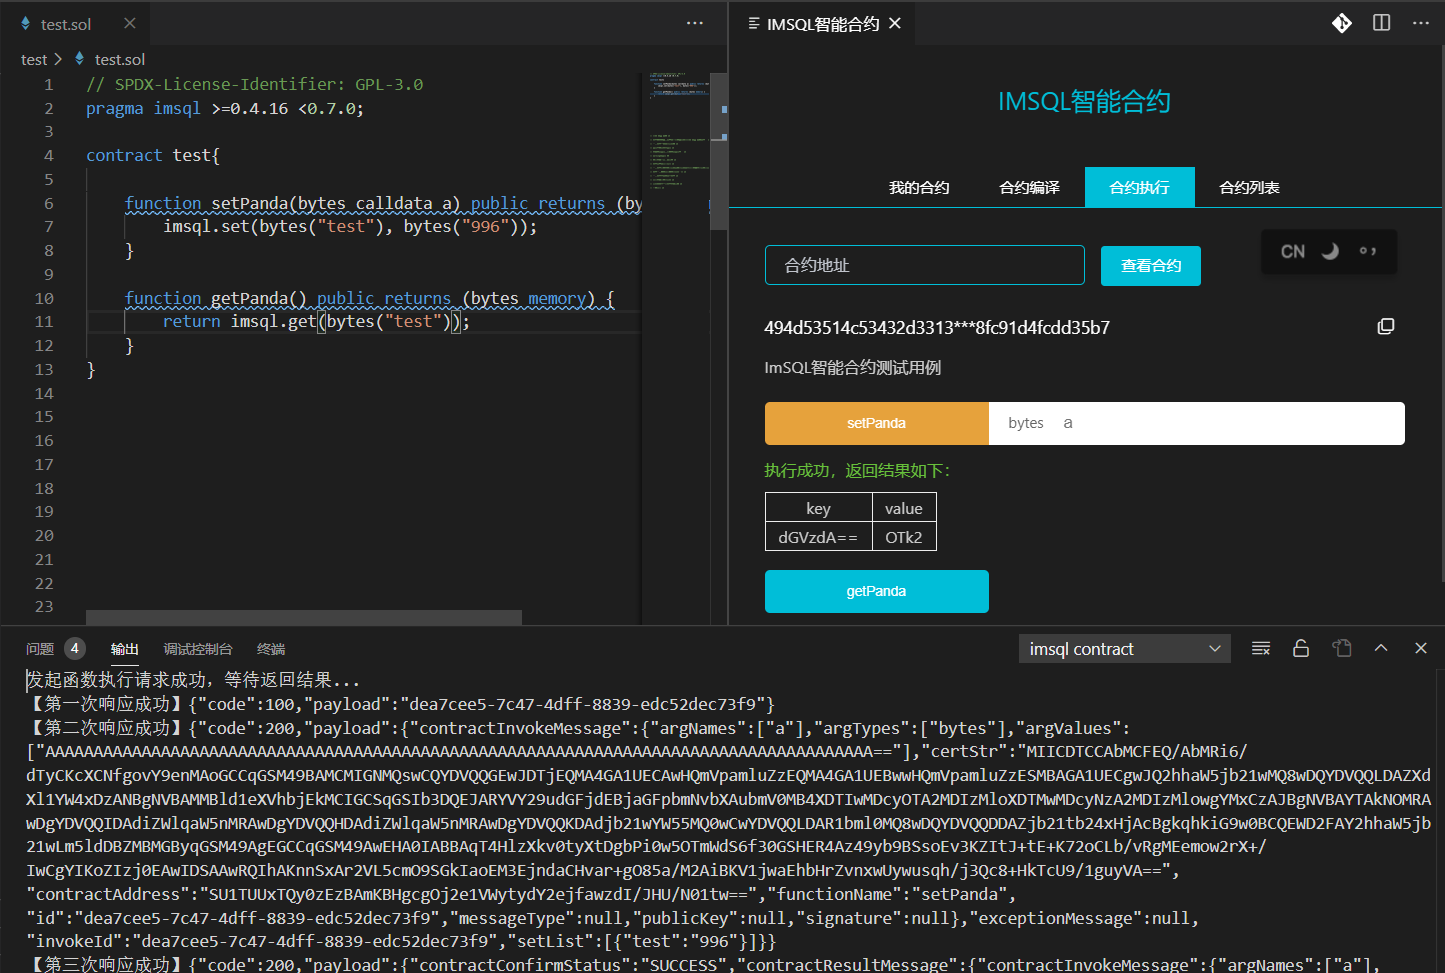Viewport: 1445px width, 973px height.
Task: Open right editor group more actions menu
Action: pos(1421,23)
